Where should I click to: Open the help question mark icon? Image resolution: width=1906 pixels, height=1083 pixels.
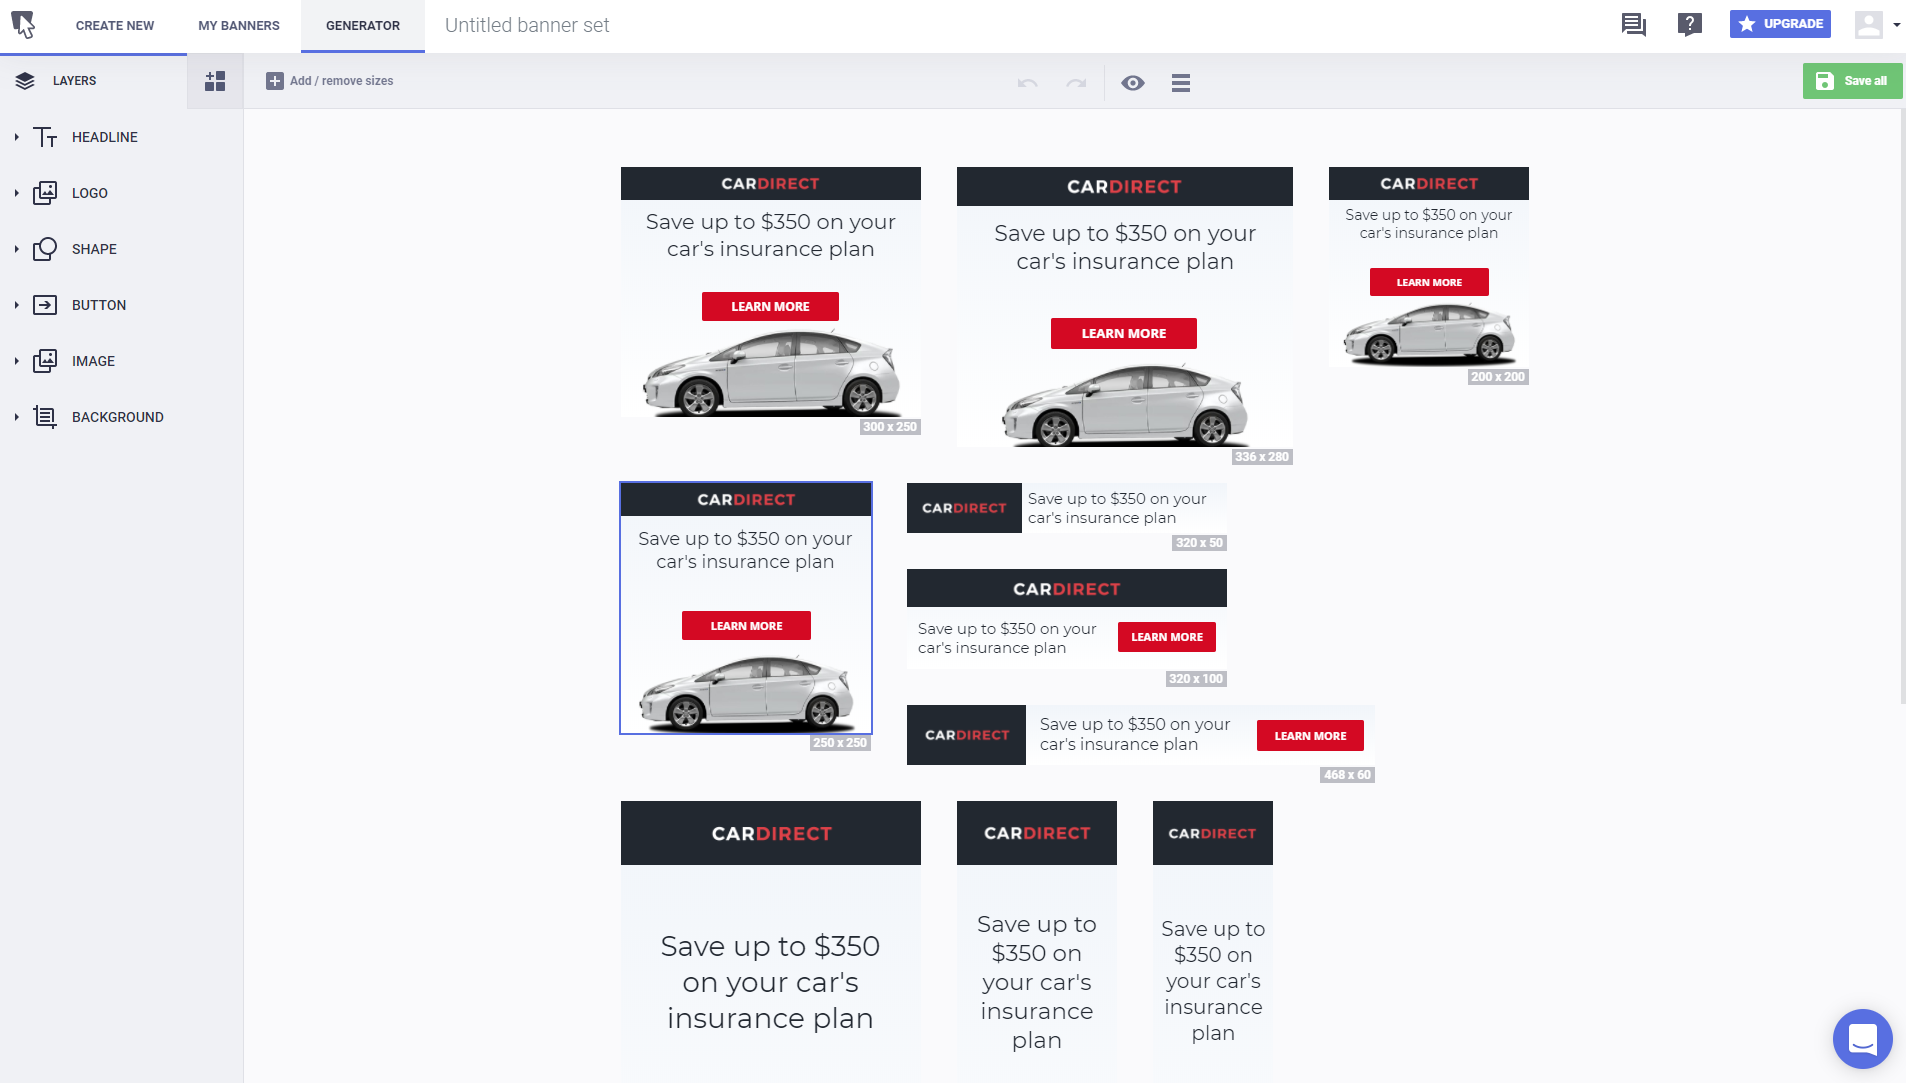click(1690, 25)
